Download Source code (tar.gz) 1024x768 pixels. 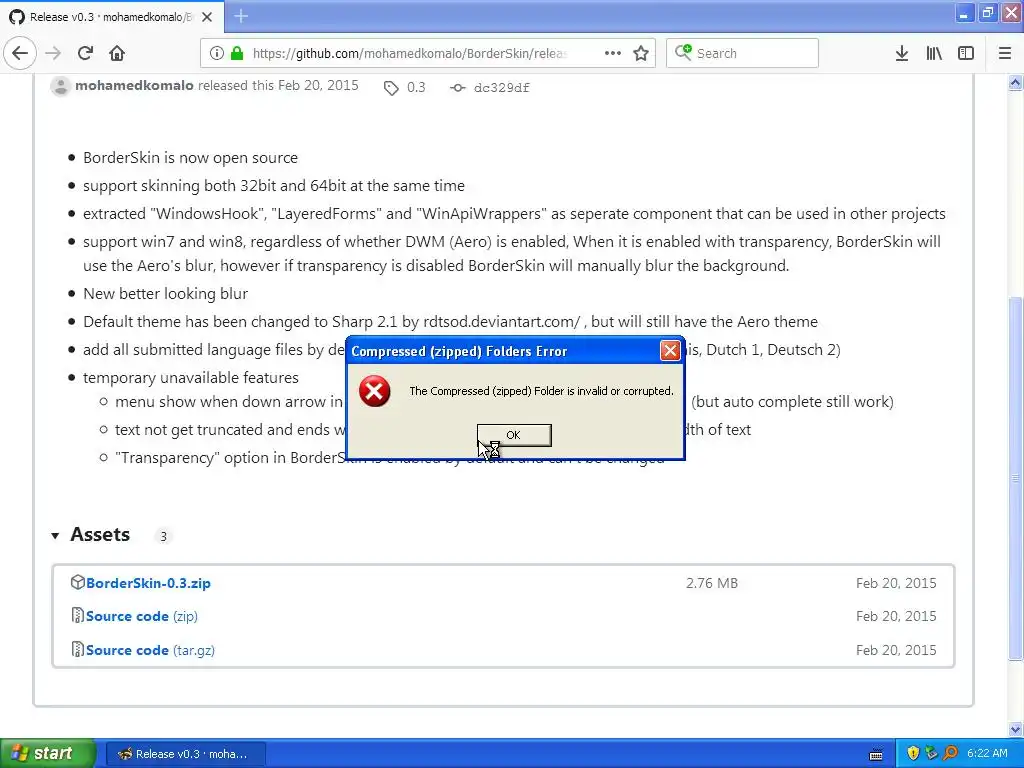tap(150, 650)
